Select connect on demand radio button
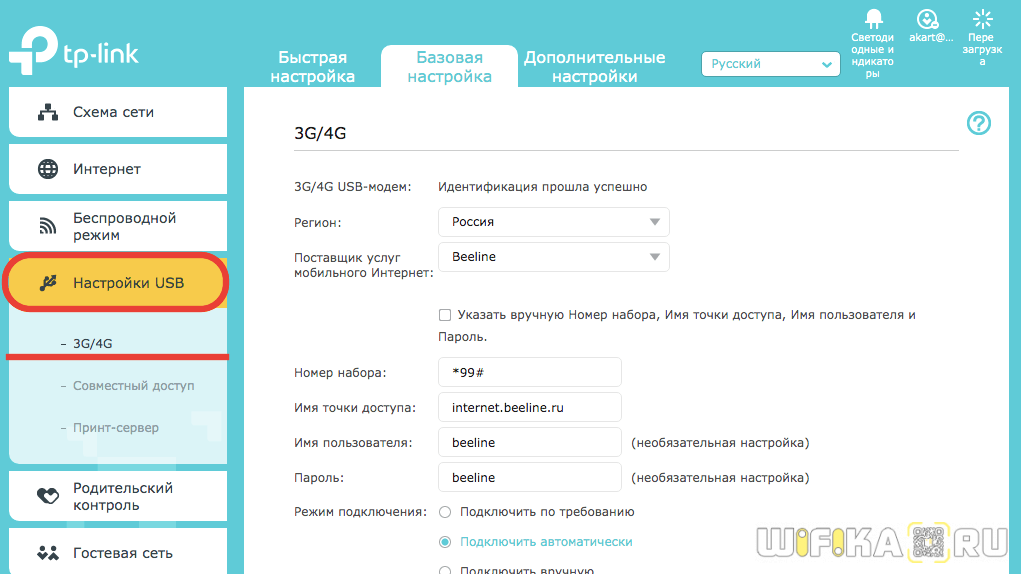1021x574 pixels. tap(445, 512)
